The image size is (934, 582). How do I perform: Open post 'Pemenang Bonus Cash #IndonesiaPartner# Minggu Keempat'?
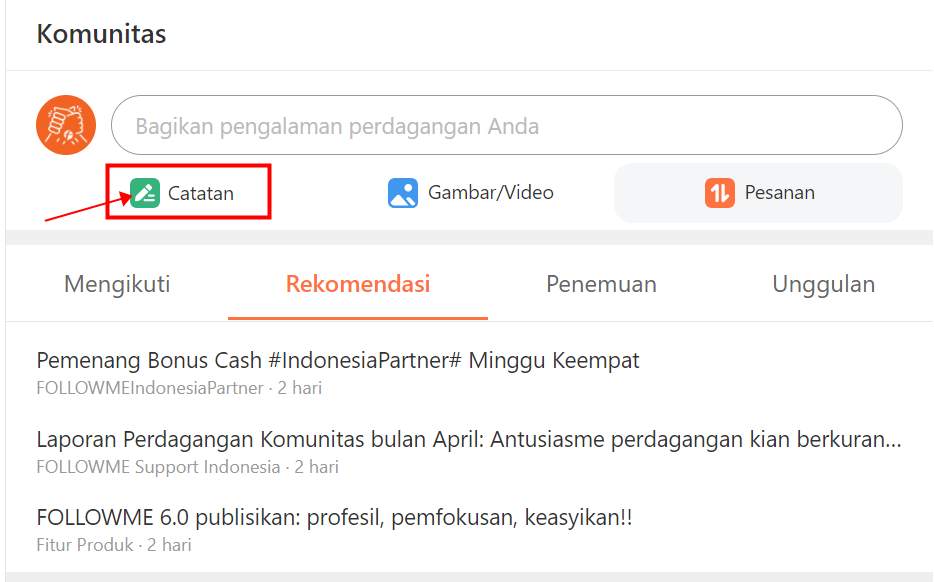[x=338, y=360]
